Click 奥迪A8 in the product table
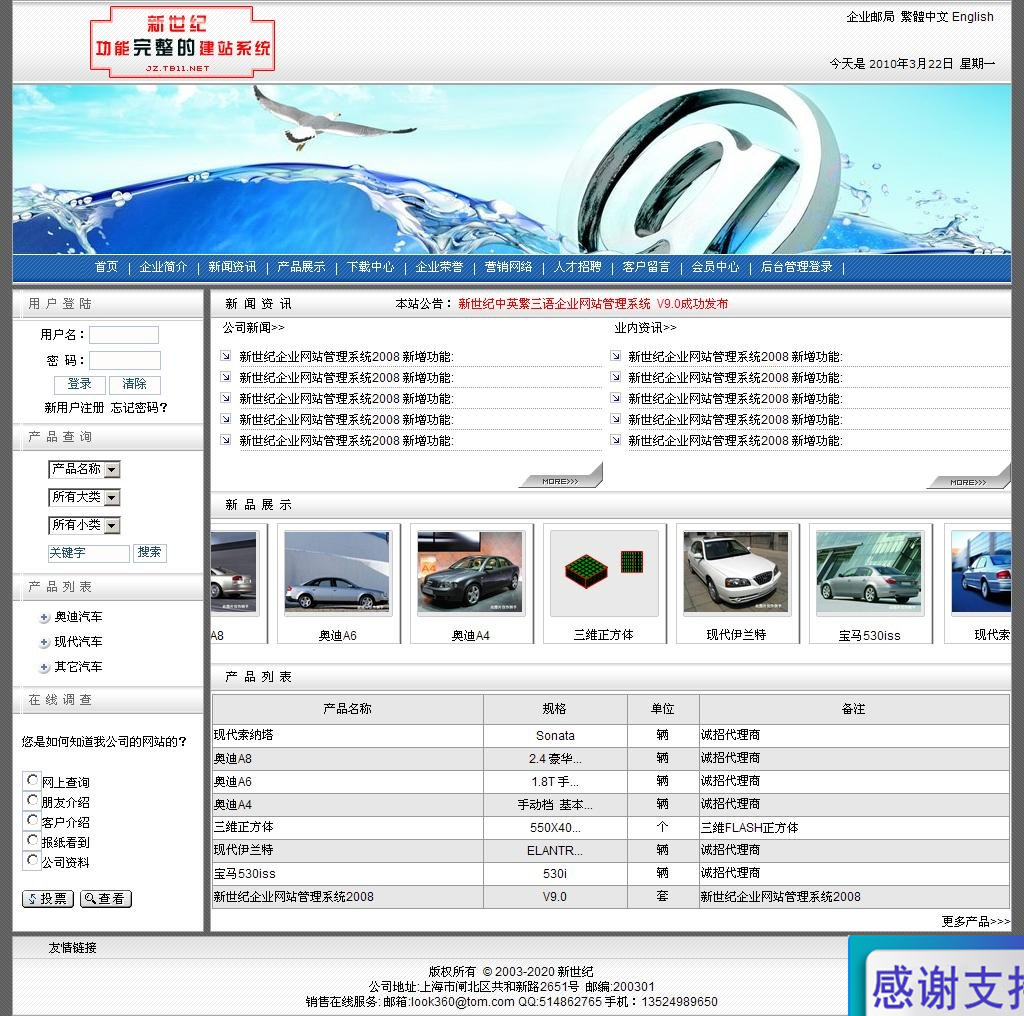 232,759
